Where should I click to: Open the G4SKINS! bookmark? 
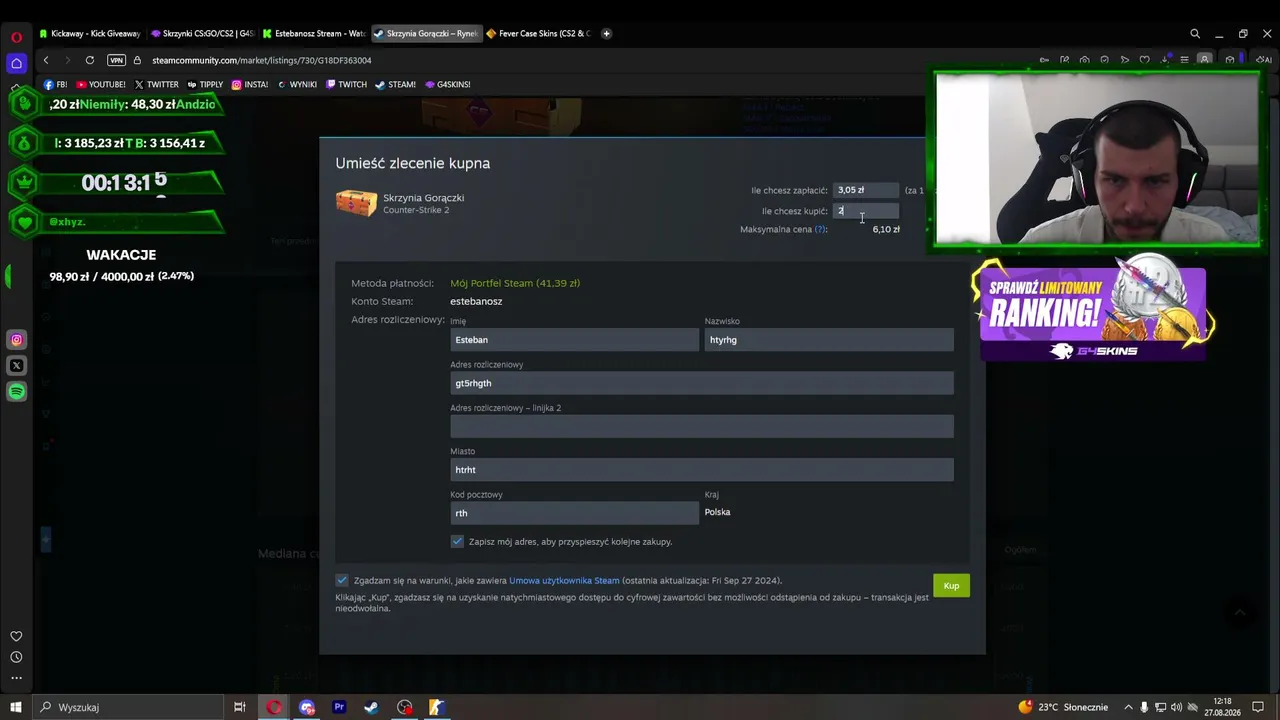pos(447,85)
